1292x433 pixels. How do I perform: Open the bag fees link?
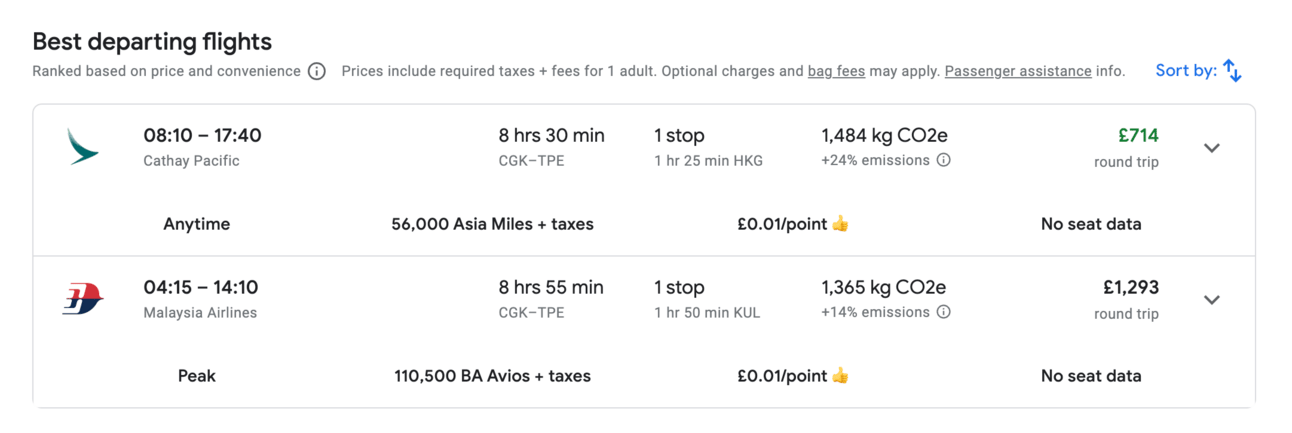coord(836,71)
